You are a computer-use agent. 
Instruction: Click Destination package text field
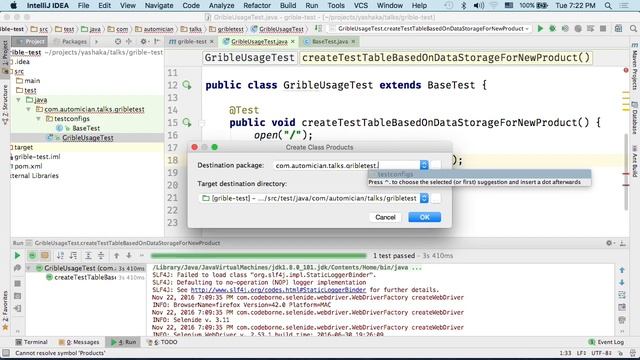[x=347, y=165]
